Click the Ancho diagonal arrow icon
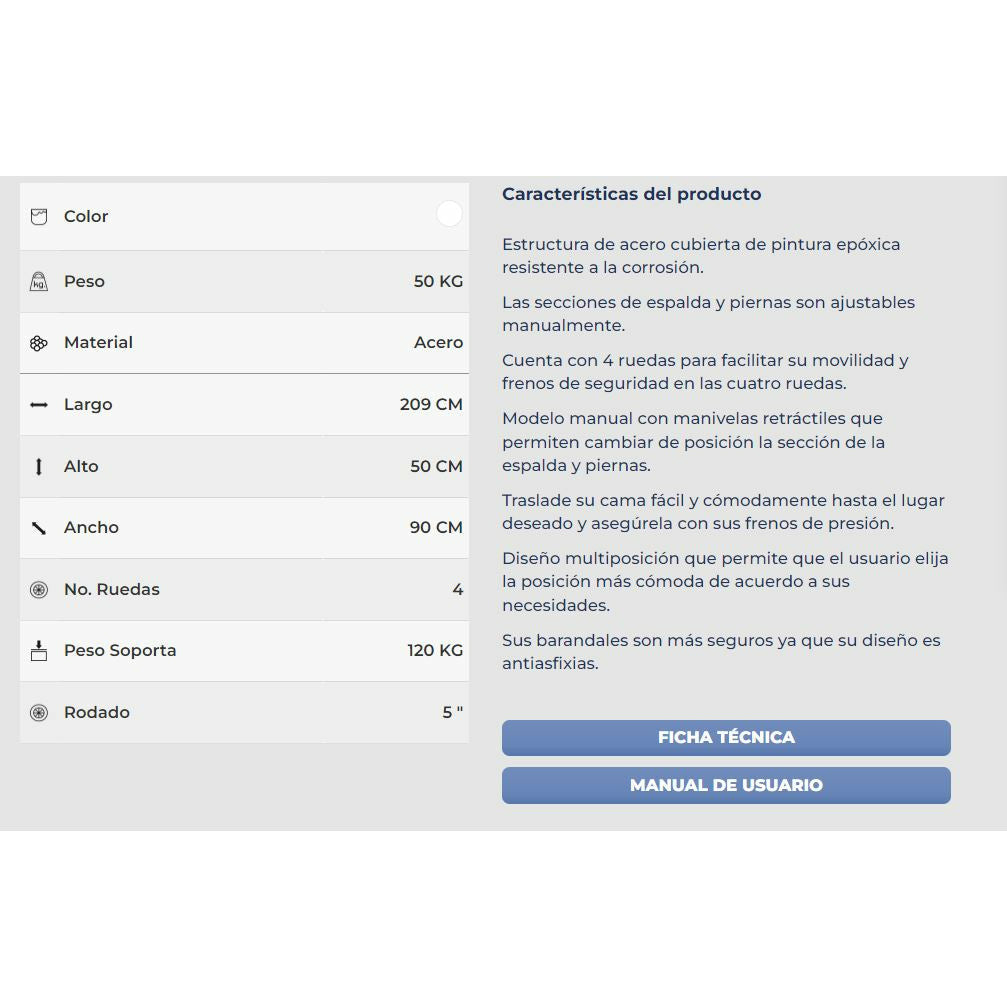This screenshot has height=1007, width=1007. [39, 528]
